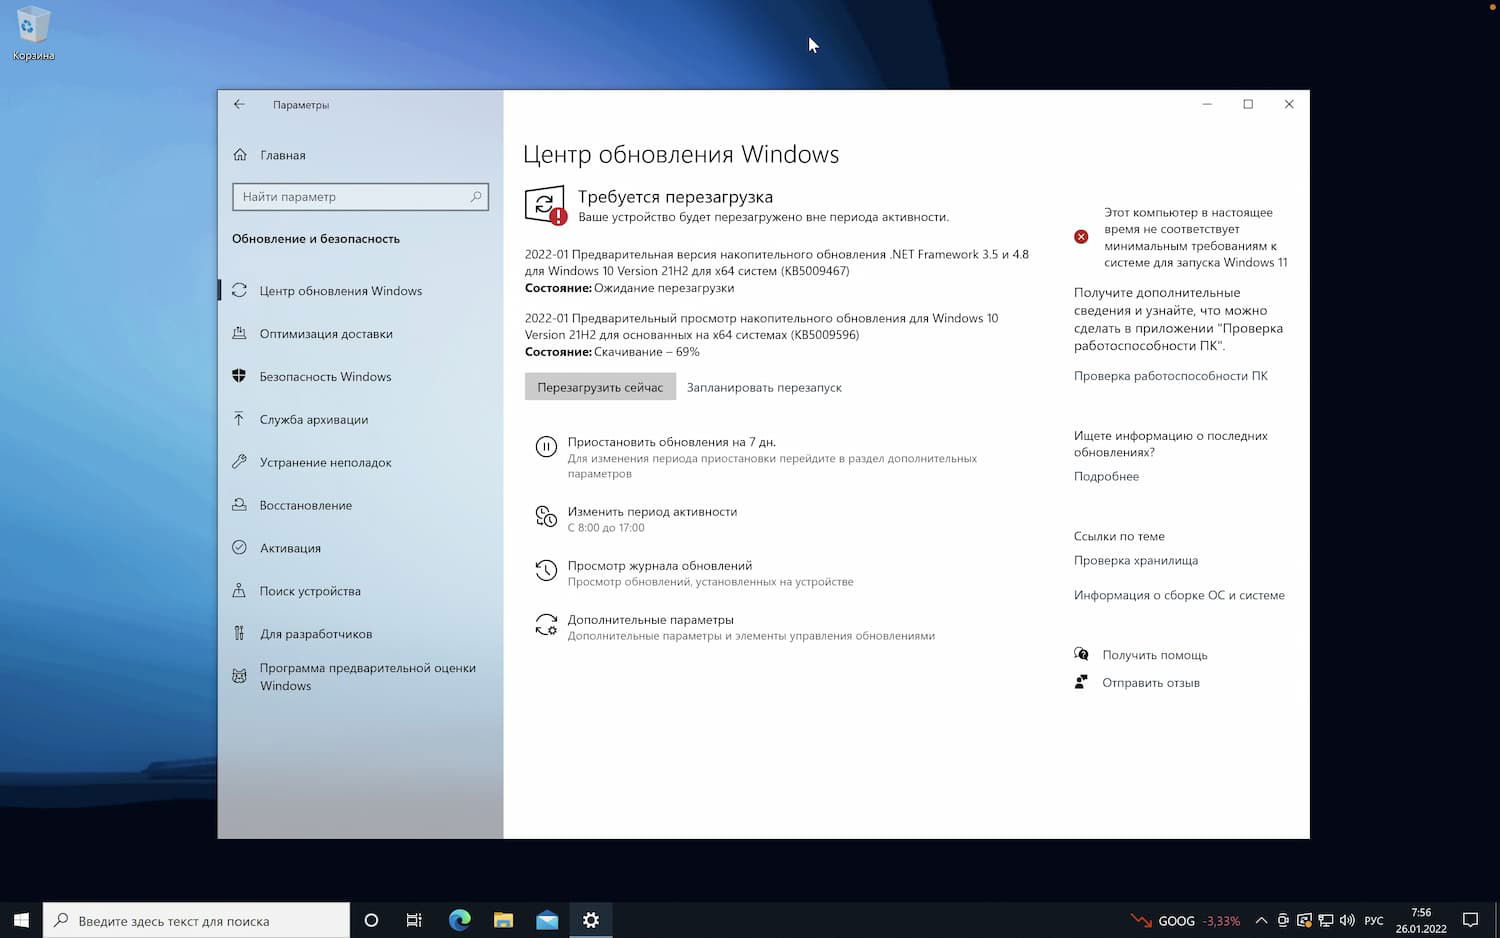Click the clock icon for Изменить период активности
1500x938 pixels.
coord(546,517)
